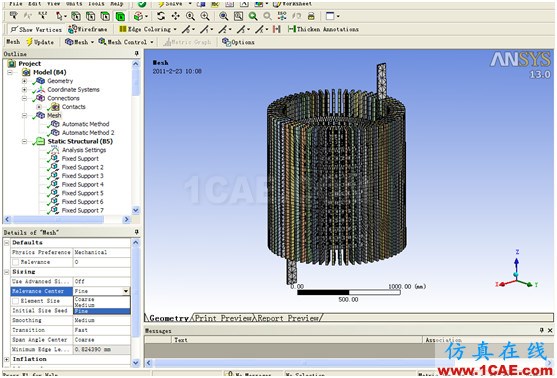Click Thicken Annotations
The width and height of the screenshot is (557, 378).
click(323, 29)
